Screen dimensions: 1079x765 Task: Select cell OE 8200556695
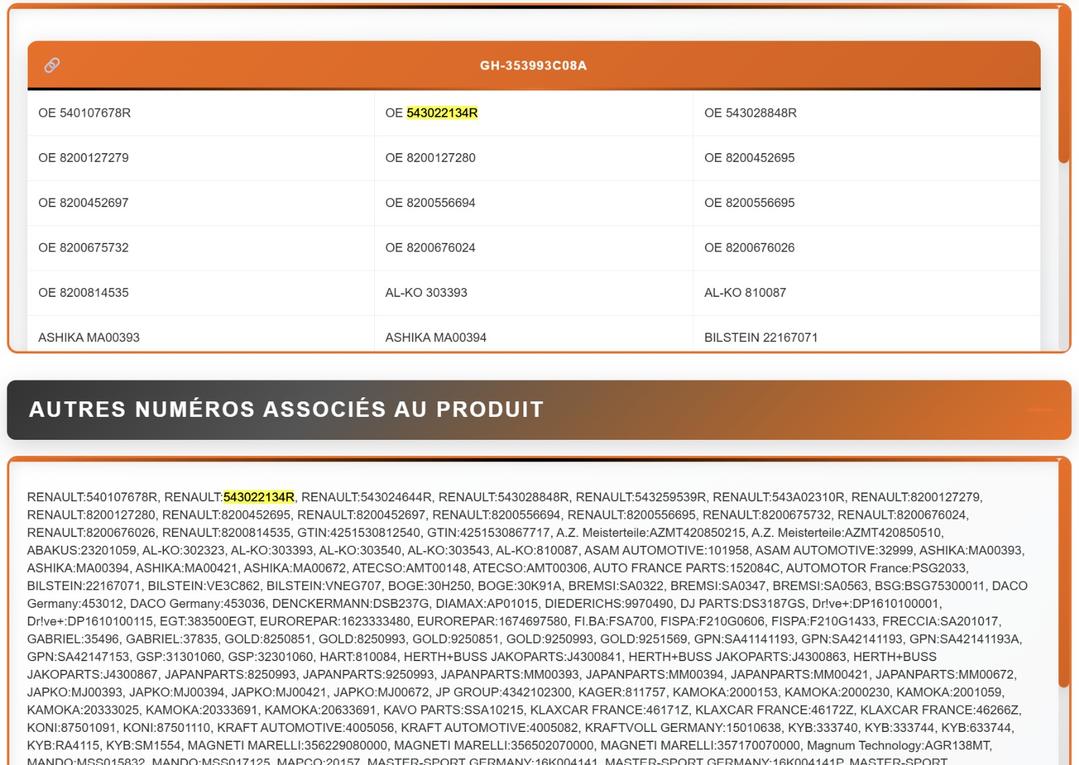coord(866,203)
